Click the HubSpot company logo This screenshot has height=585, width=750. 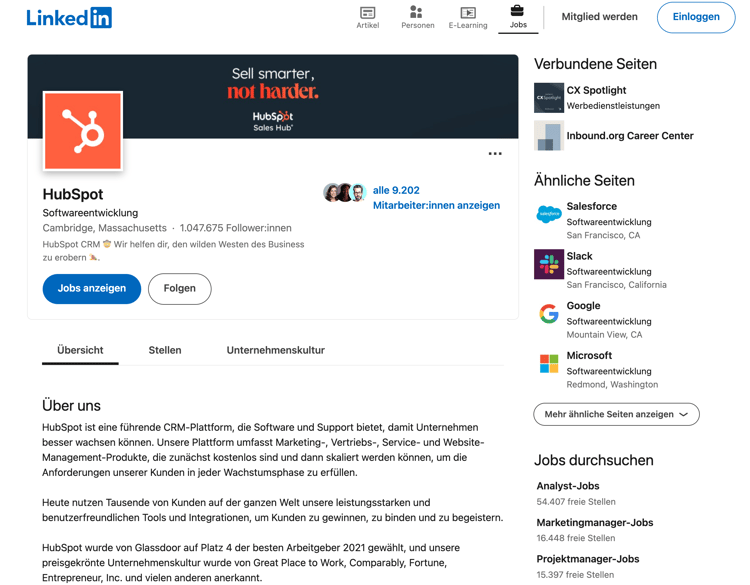pyautogui.click(x=83, y=131)
